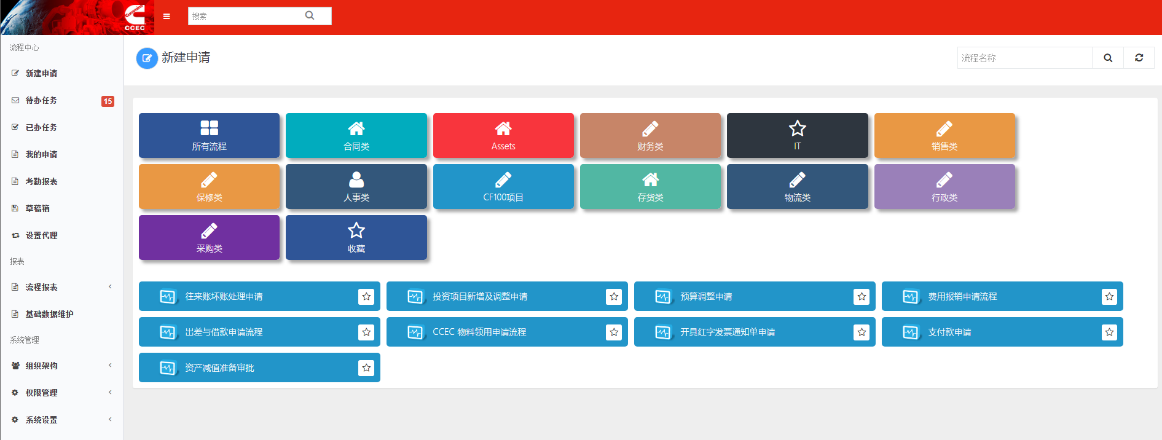Toggle favorite star on 支付款申请

[x=1109, y=332]
